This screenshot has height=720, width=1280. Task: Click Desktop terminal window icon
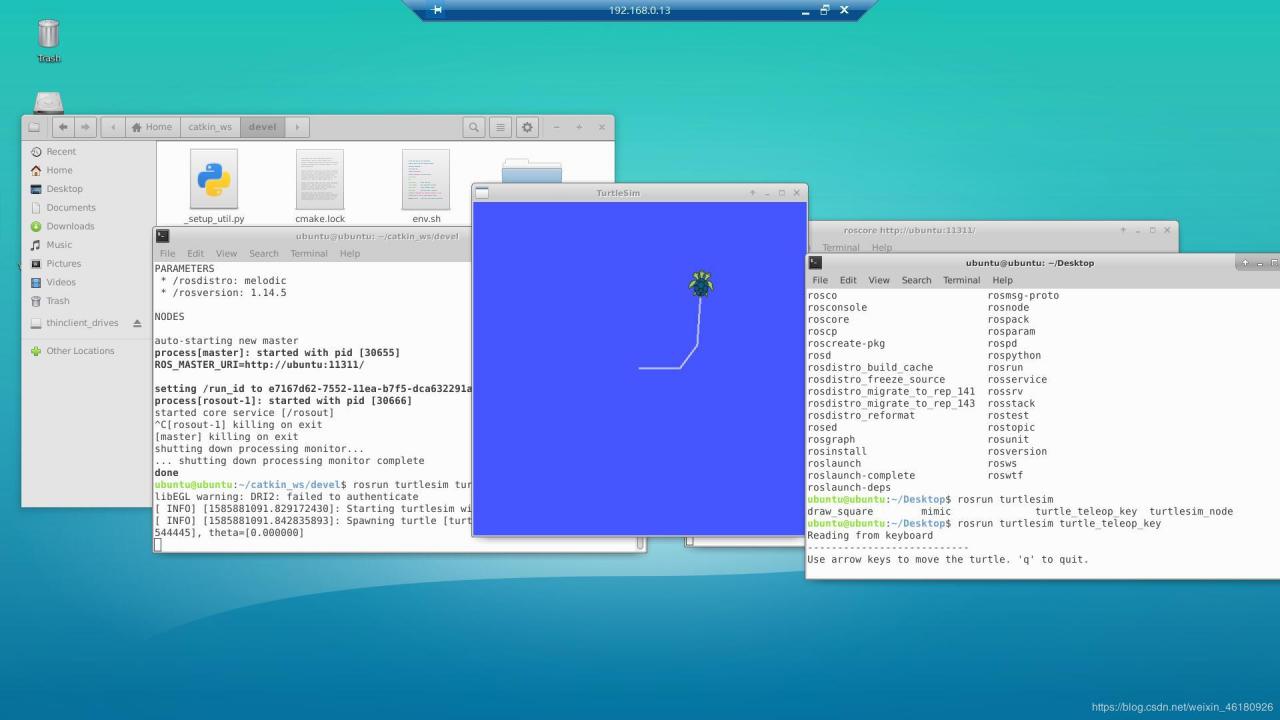pyautogui.click(x=816, y=262)
